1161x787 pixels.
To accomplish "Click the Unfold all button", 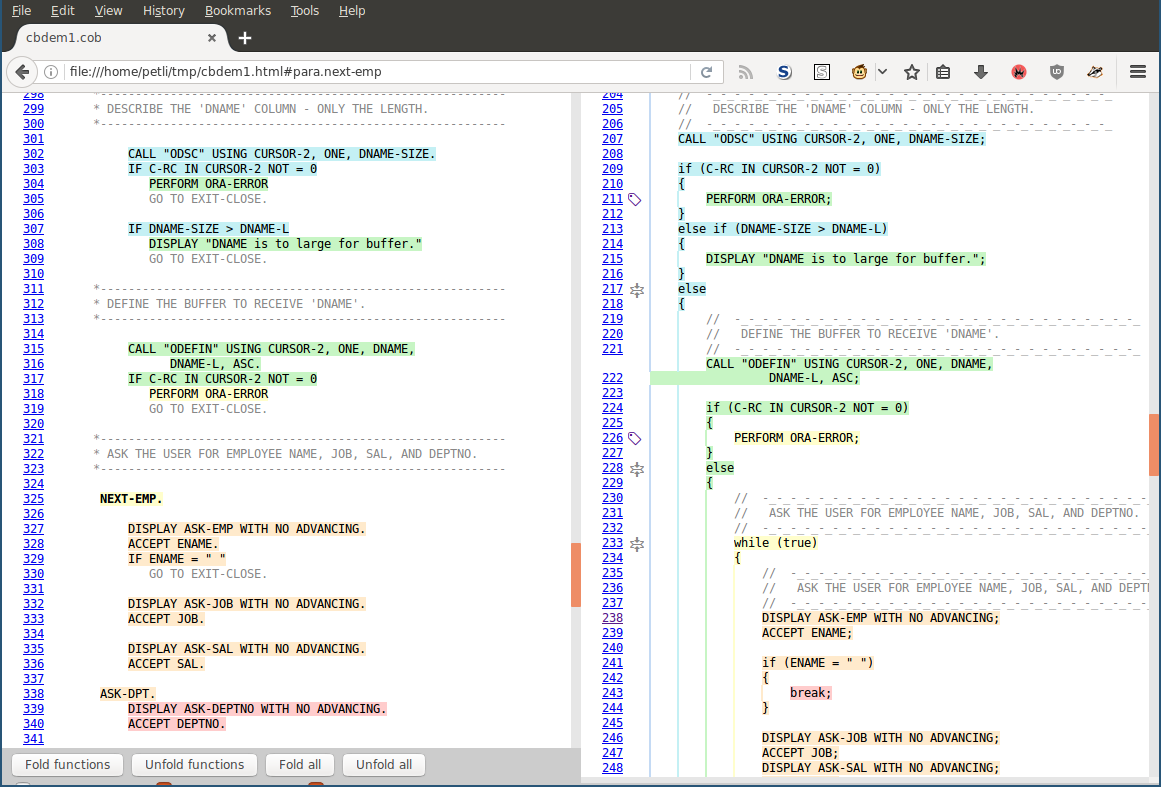I will (x=384, y=765).
